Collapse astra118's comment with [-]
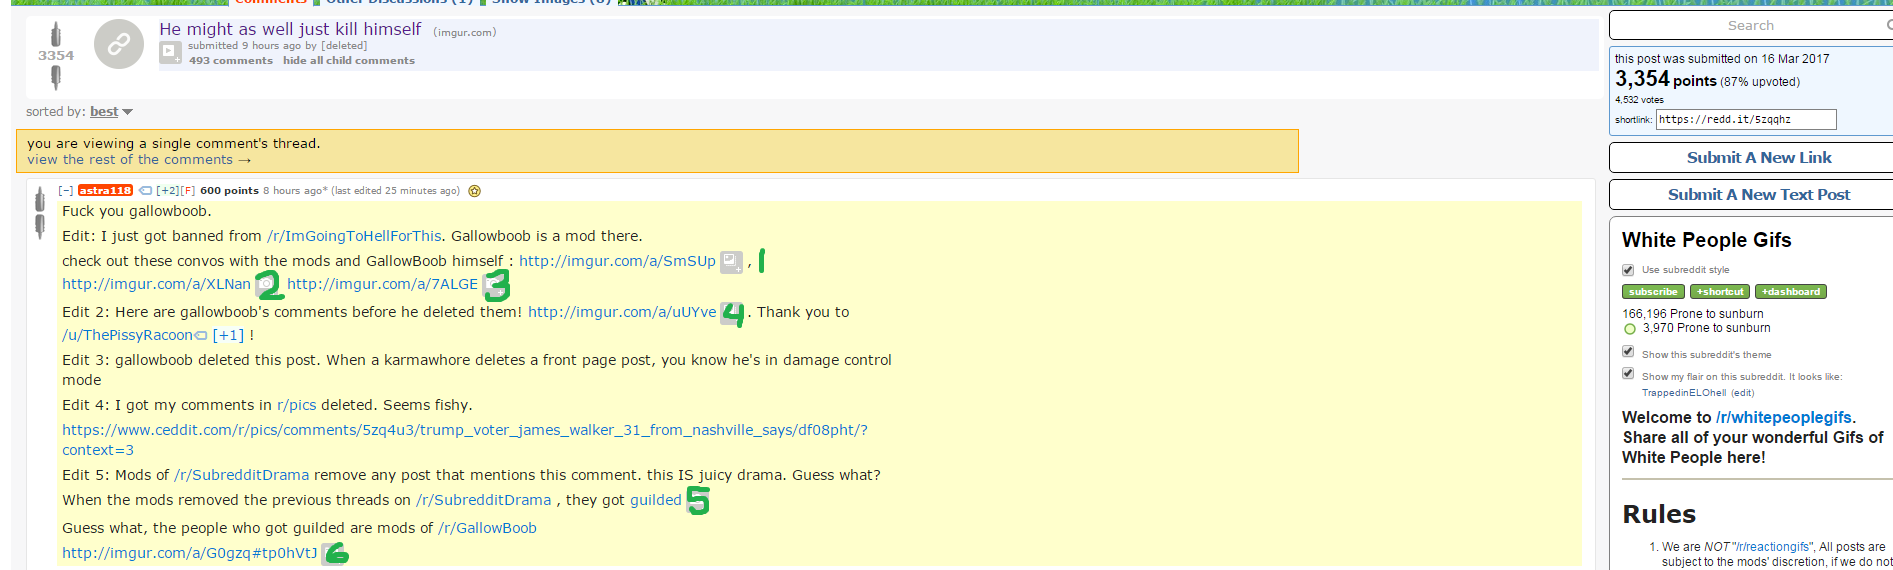Viewport: 1893px width, 570px height. [65, 190]
